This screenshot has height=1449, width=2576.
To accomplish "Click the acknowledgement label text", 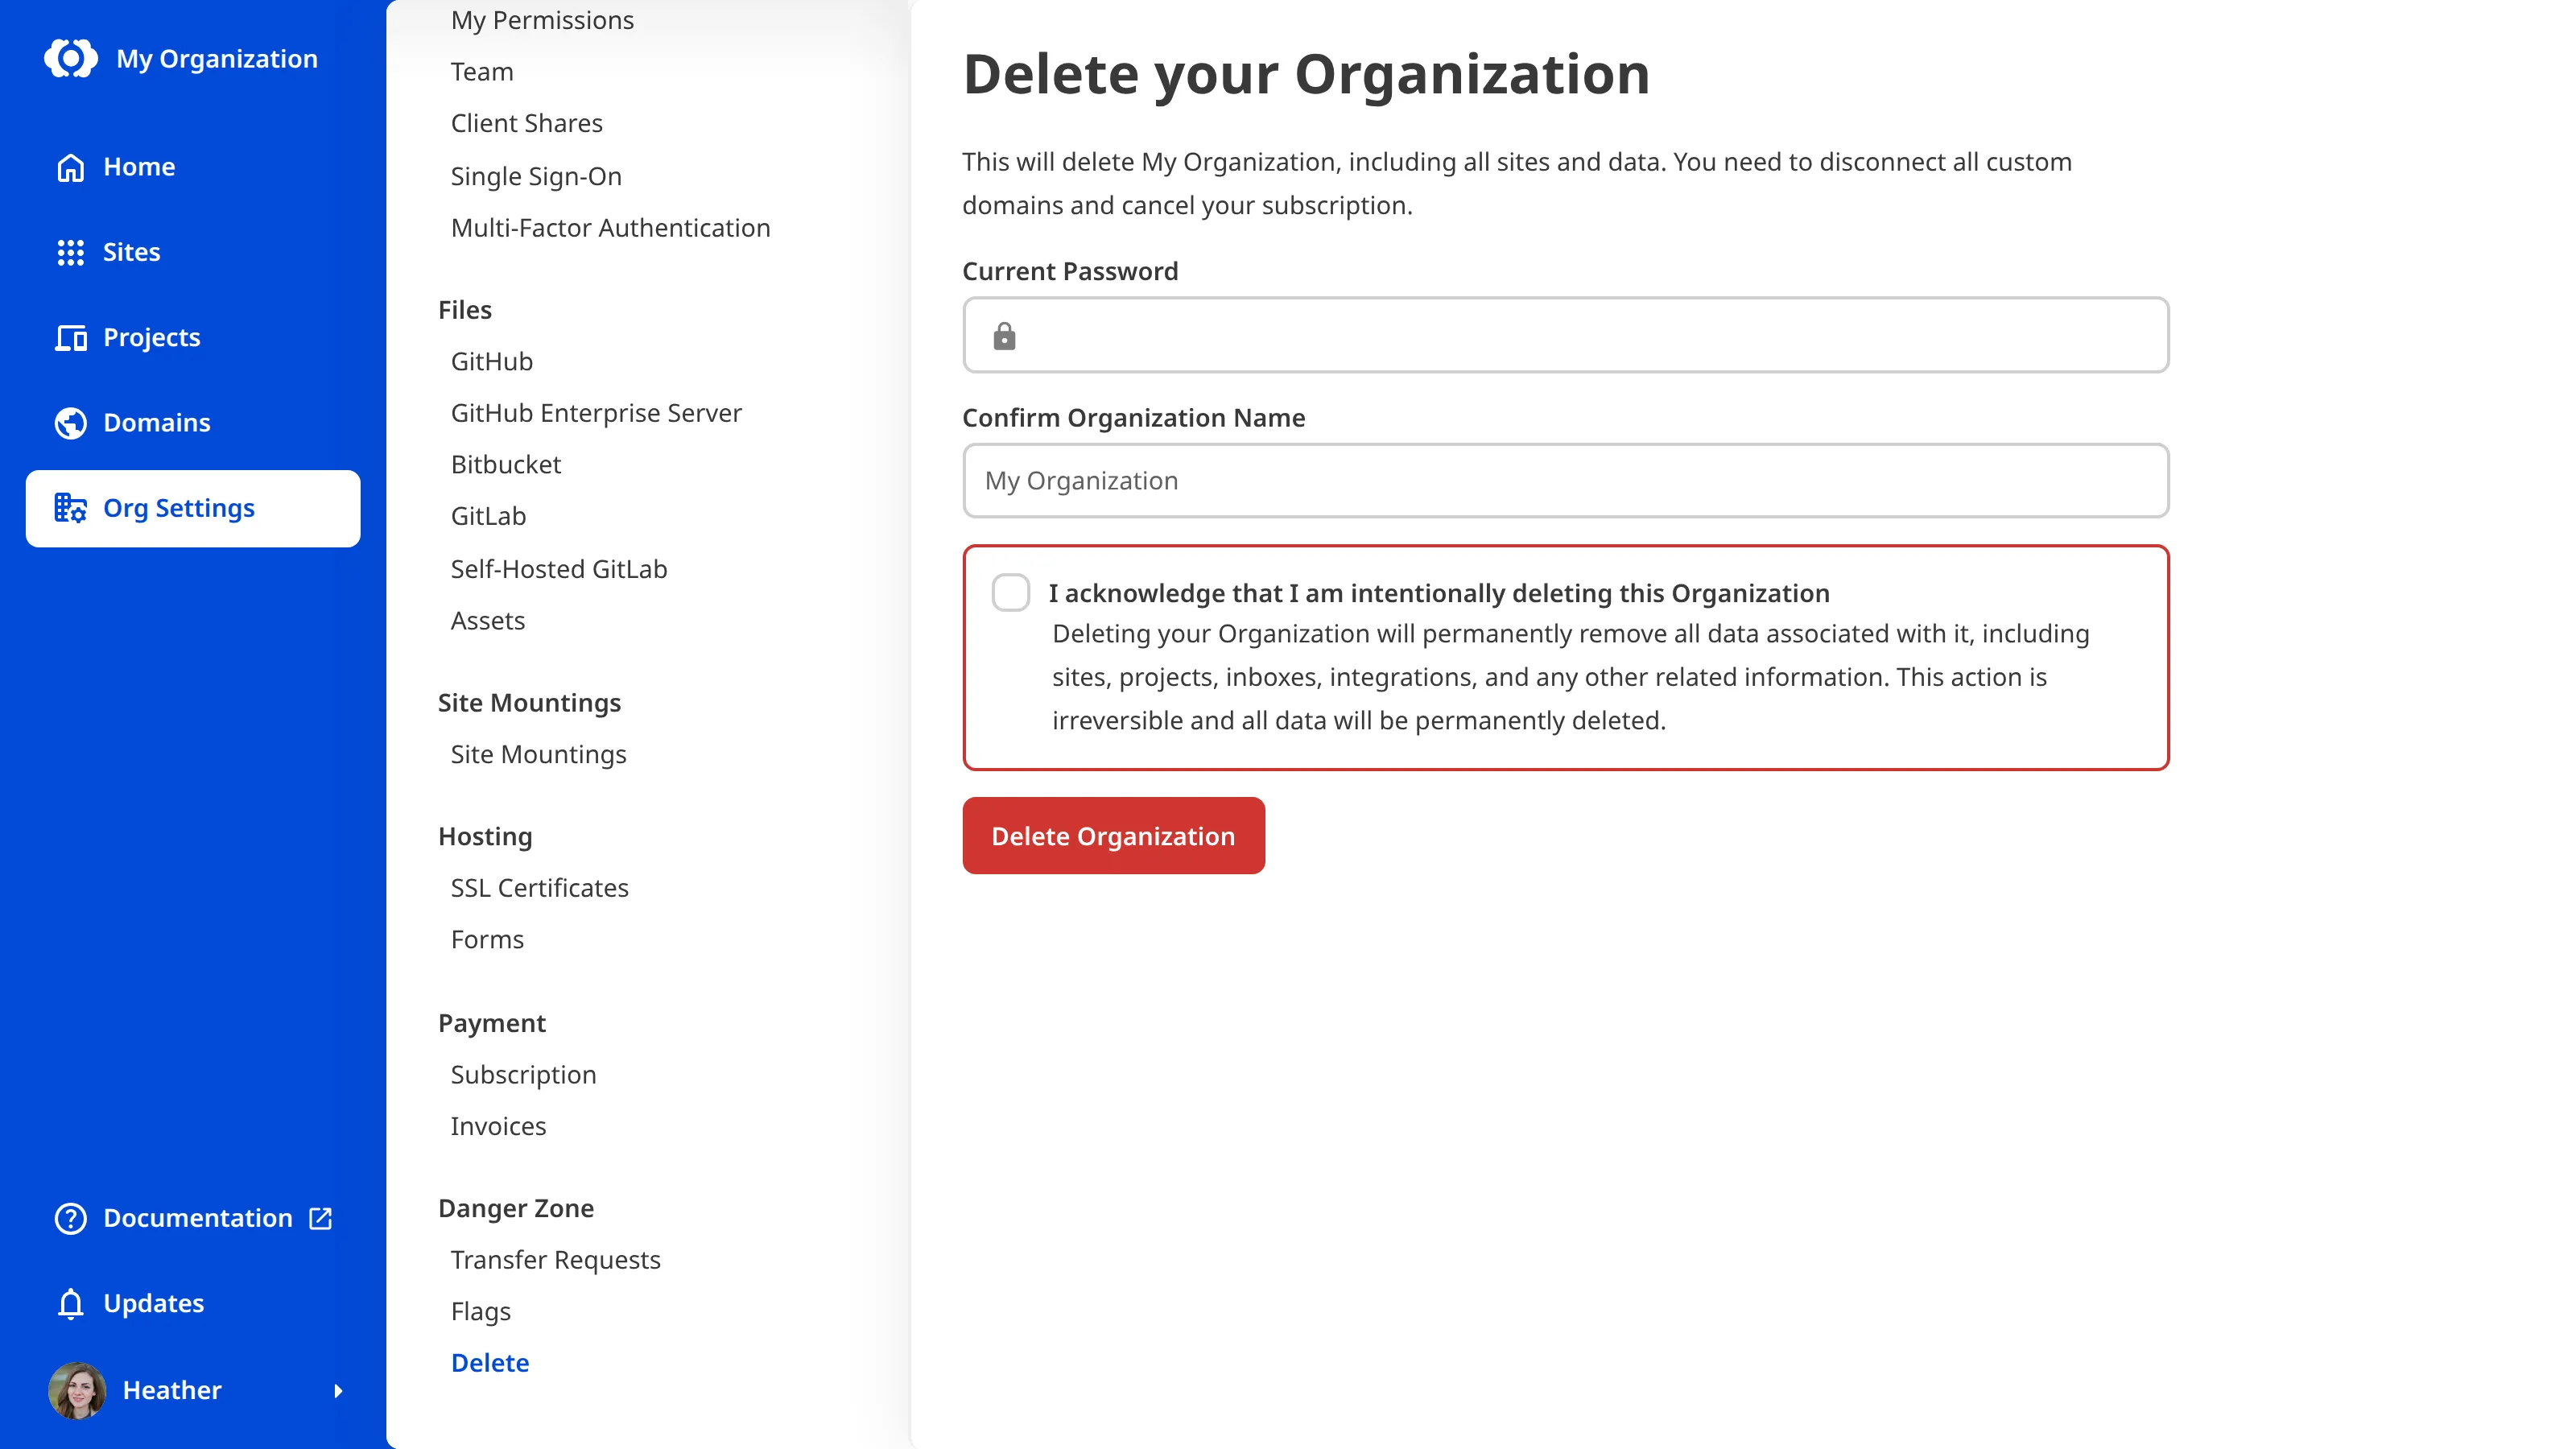I will (x=1439, y=593).
